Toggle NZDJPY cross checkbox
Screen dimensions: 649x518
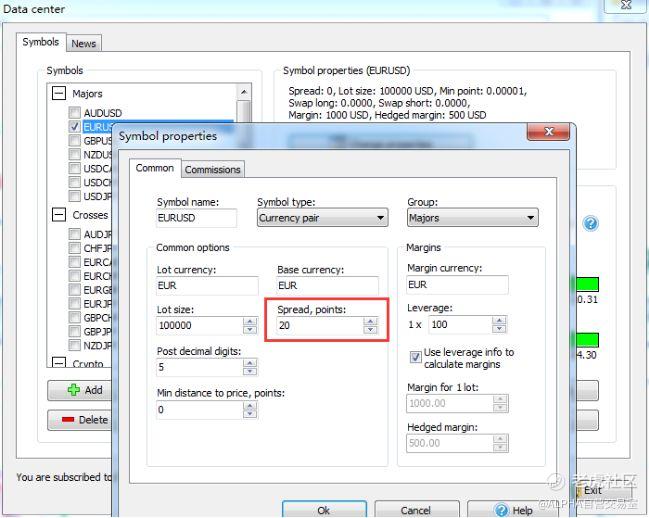[x=75, y=345]
